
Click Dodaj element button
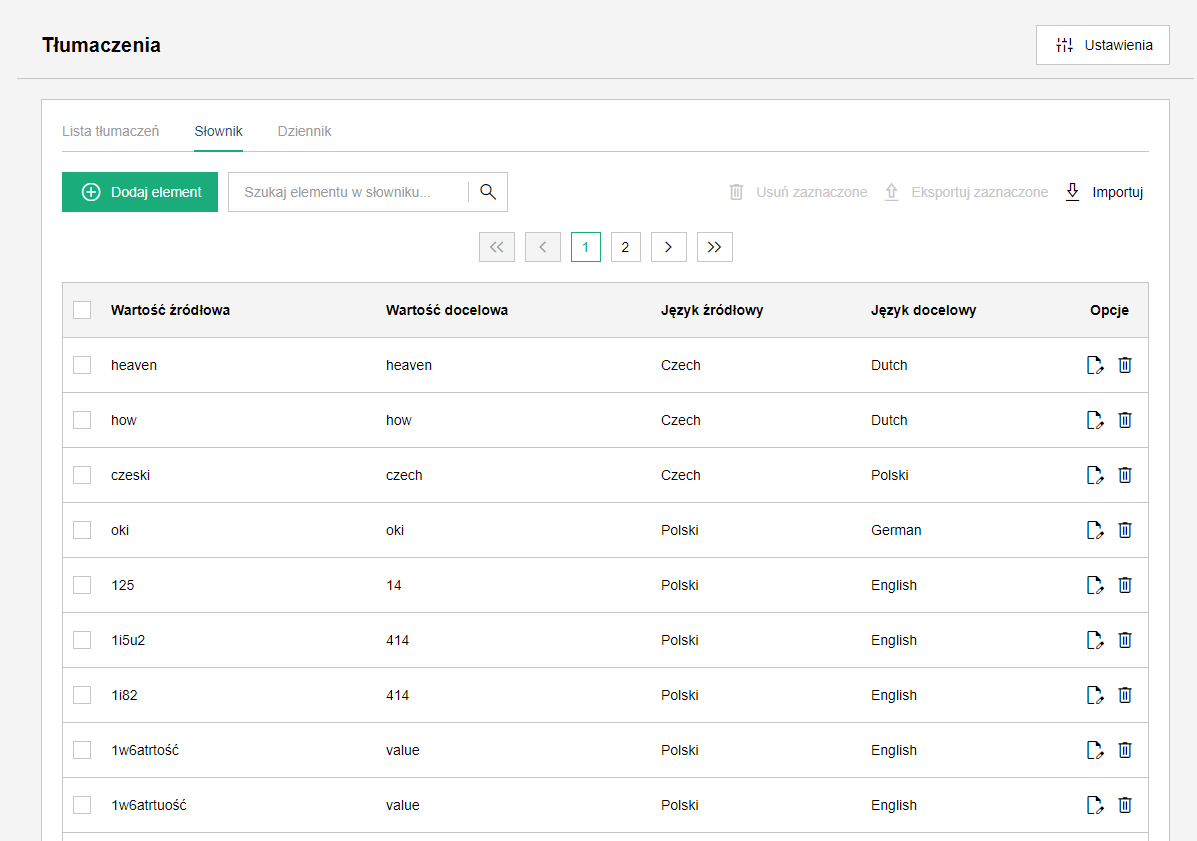pyautogui.click(x=140, y=192)
